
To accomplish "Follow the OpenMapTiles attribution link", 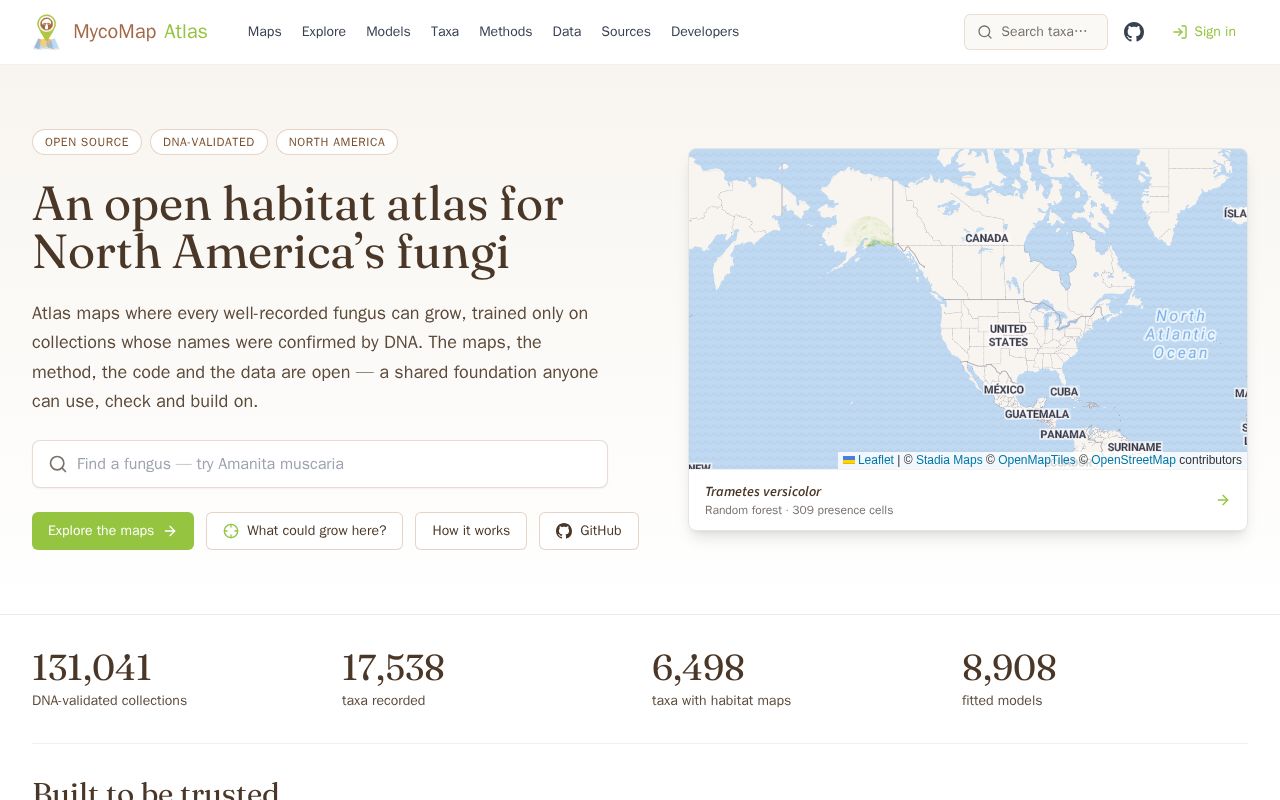I will click(x=1037, y=460).
